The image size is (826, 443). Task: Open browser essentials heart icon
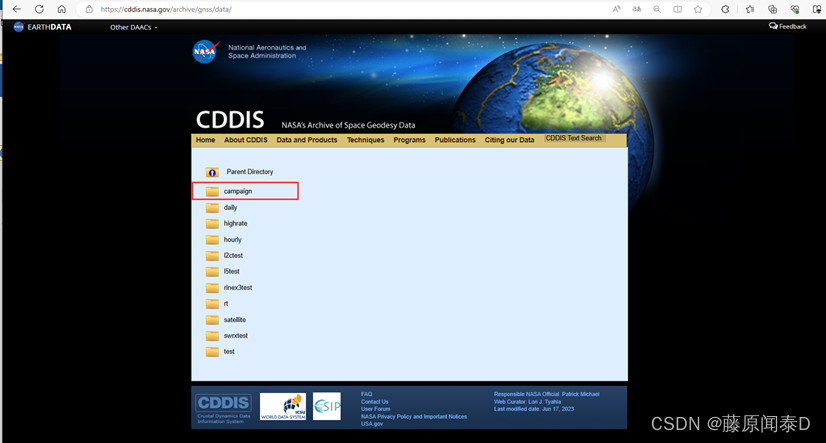tap(795, 9)
